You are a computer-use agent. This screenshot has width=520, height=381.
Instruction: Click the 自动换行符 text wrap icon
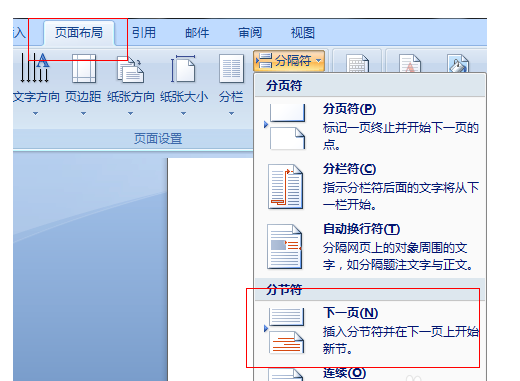click(284, 247)
